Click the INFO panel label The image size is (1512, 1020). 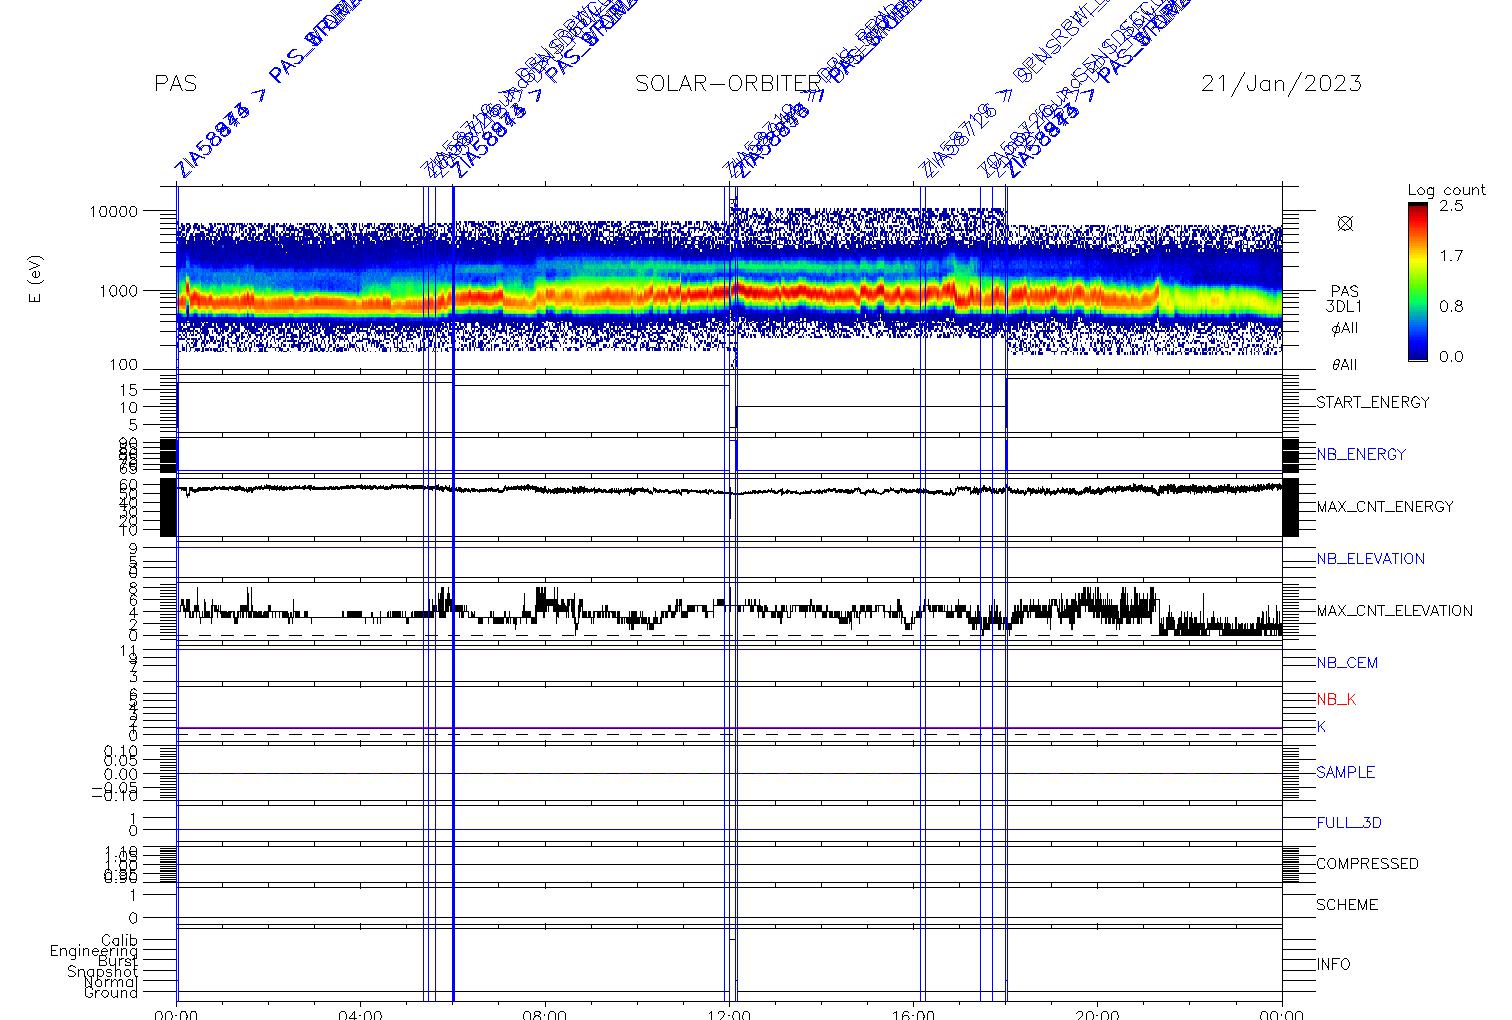(x=1333, y=965)
